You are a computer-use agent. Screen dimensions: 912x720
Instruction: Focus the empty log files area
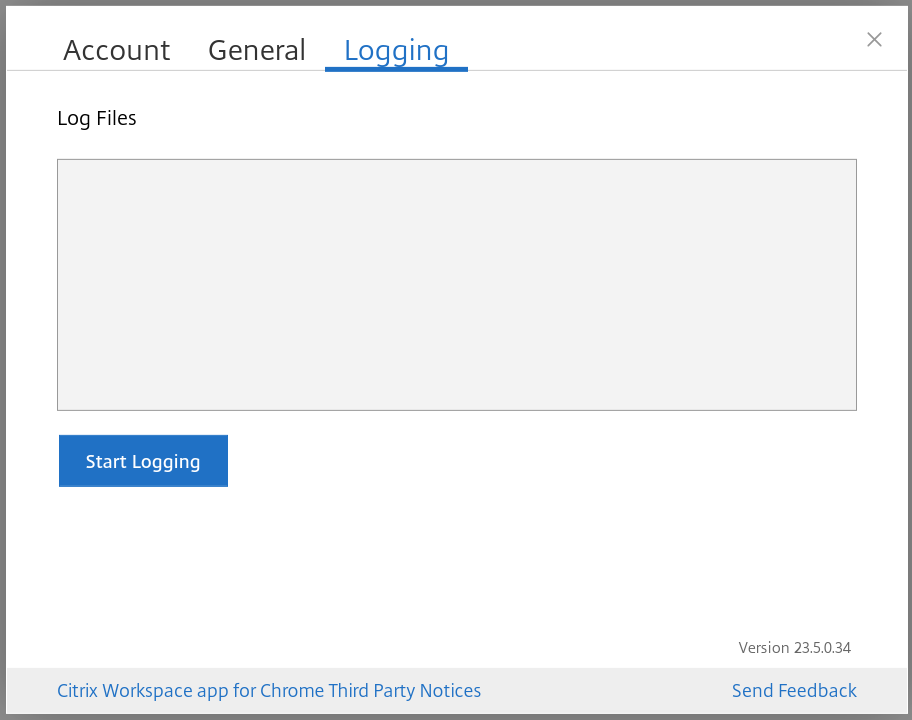tap(456, 284)
